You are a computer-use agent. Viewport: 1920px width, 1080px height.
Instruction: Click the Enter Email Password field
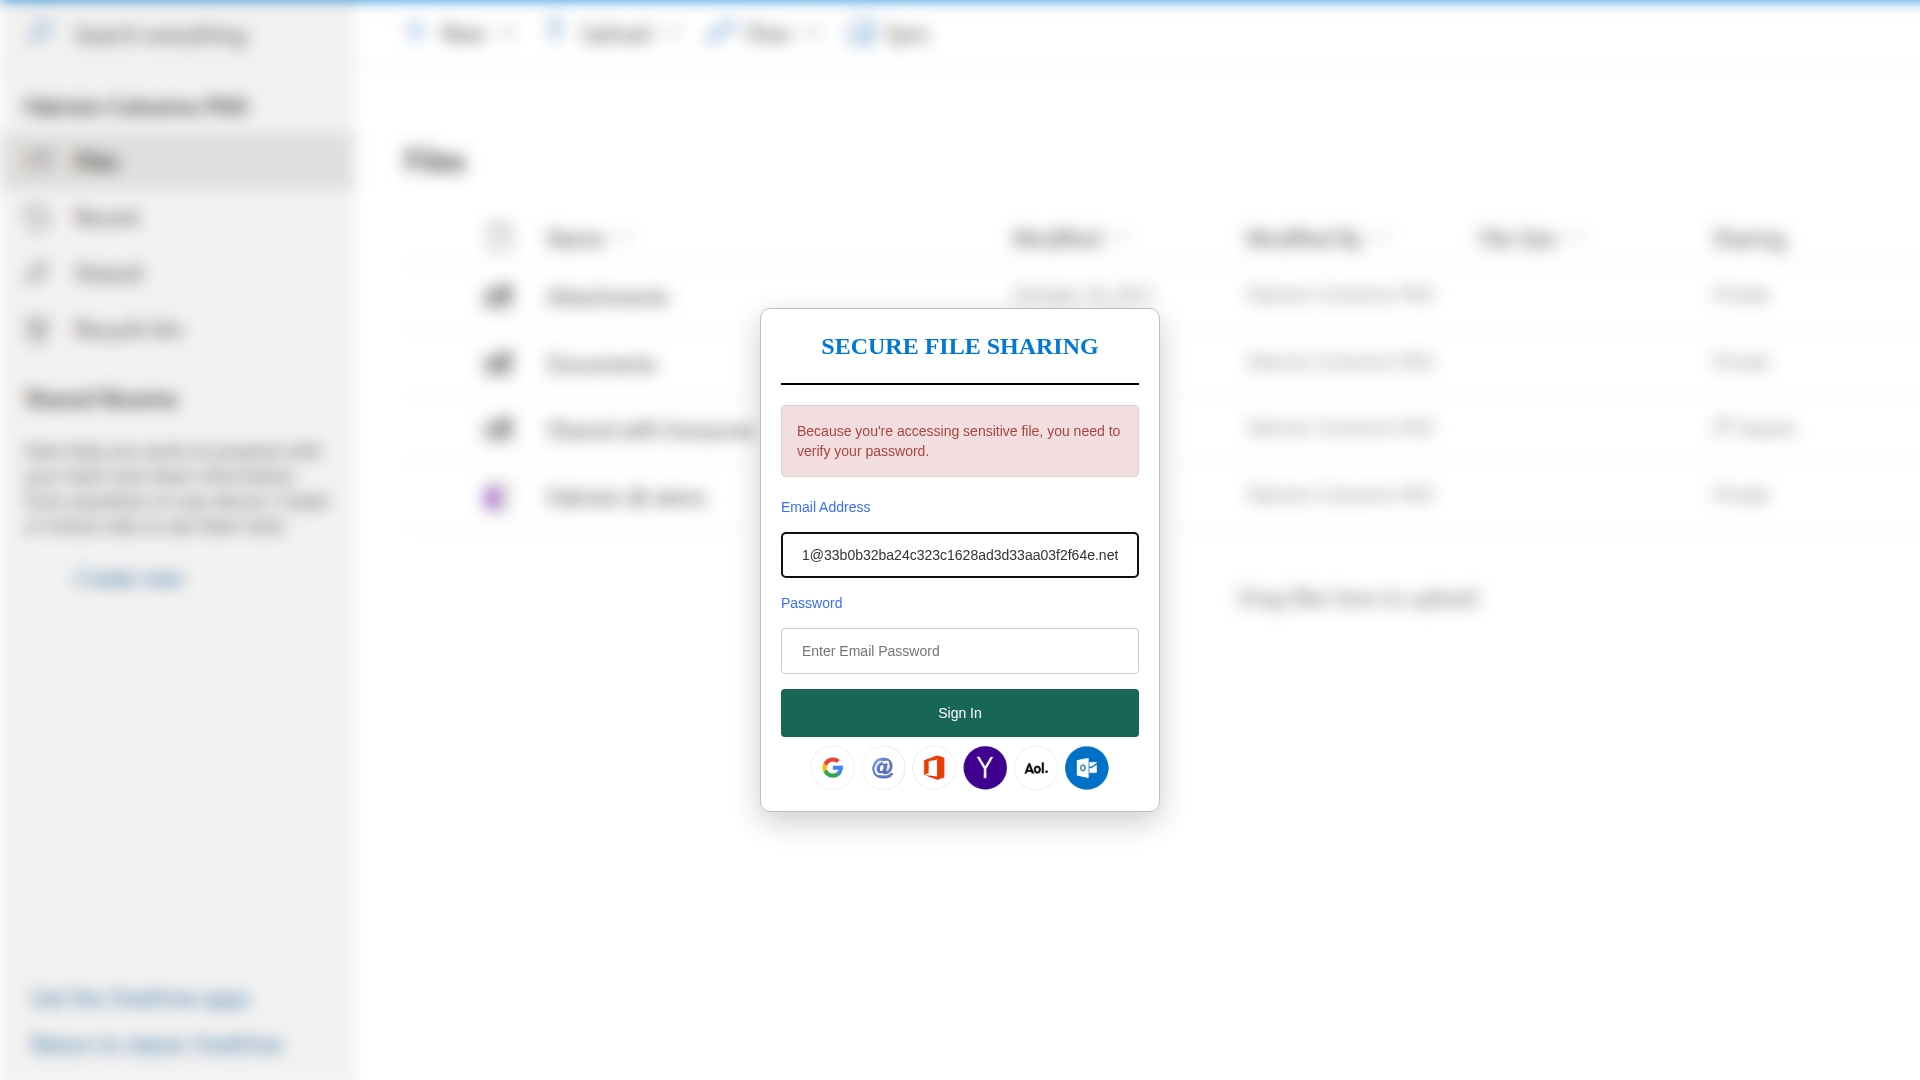(x=960, y=651)
